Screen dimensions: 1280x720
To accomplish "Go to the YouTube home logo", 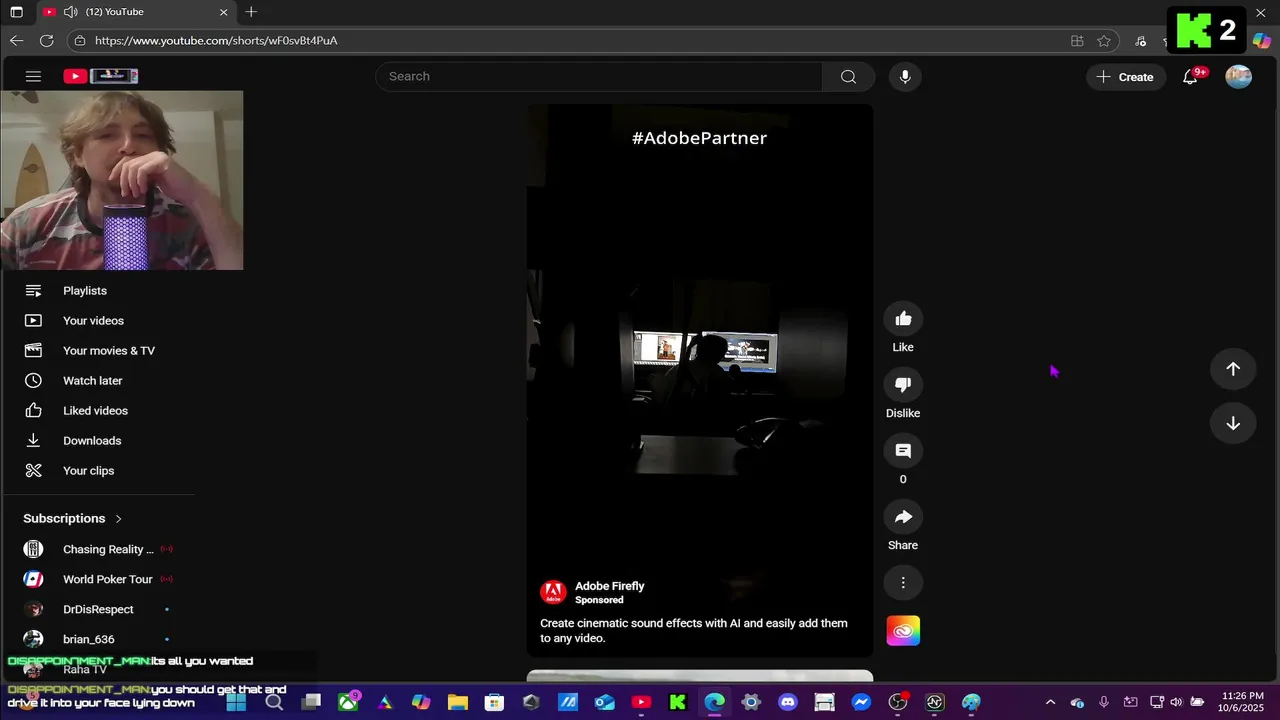I will pos(100,76).
